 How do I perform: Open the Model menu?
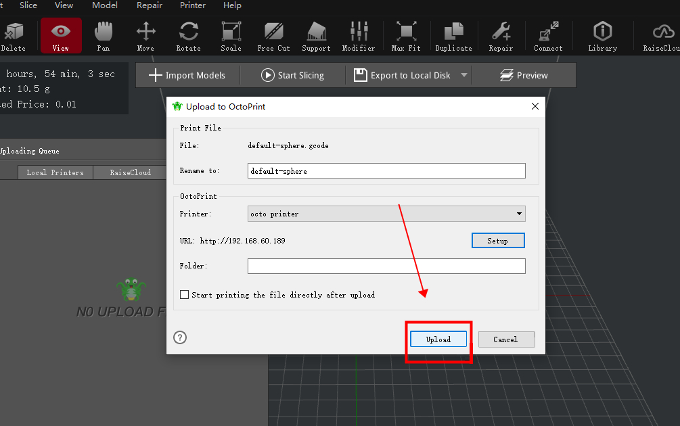click(x=105, y=5)
